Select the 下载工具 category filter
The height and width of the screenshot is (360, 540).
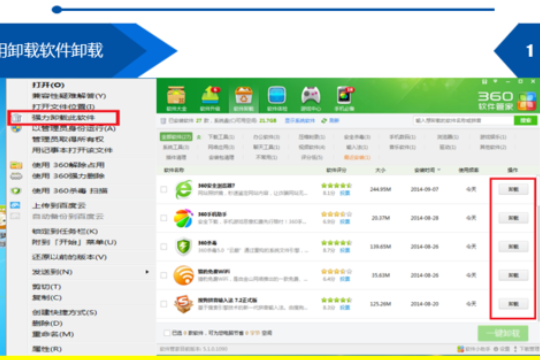click(x=221, y=137)
